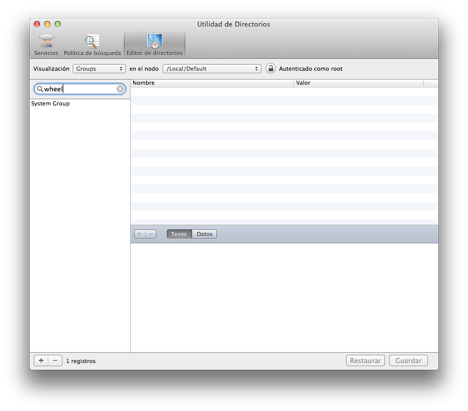Click the lock icon to toggle authentication

tap(271, 68)
